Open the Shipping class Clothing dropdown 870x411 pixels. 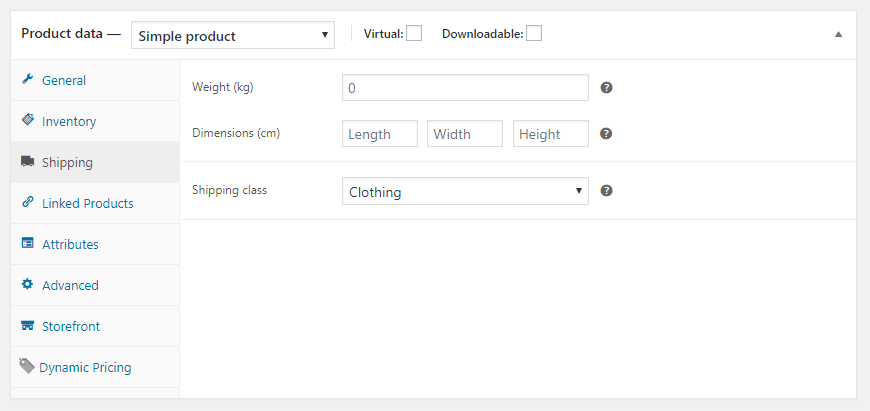(x=465, y=191)
